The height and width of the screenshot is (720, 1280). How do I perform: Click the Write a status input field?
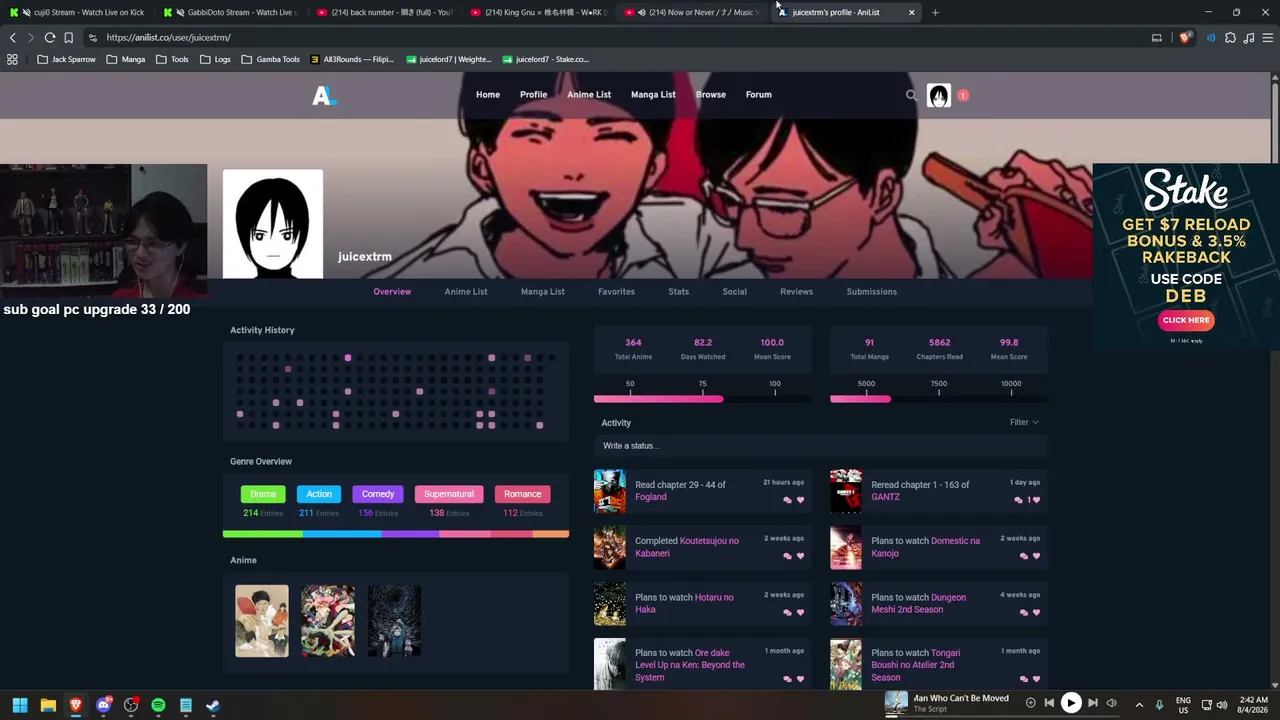point(820,446)
